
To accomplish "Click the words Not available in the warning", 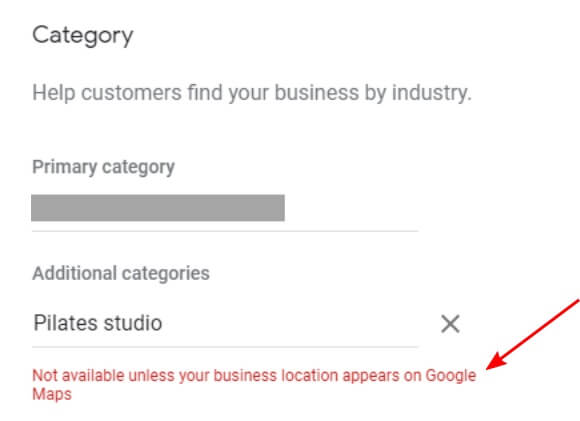I will point(78,375).
